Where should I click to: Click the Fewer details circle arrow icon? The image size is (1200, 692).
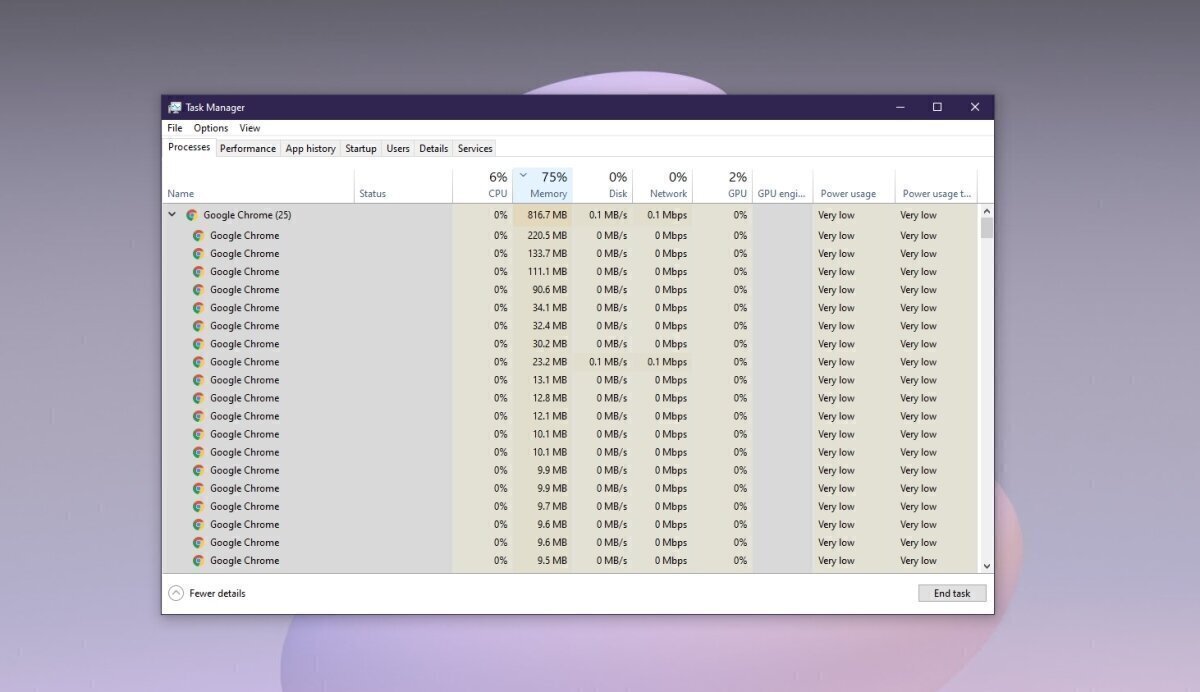coord(176,593)
